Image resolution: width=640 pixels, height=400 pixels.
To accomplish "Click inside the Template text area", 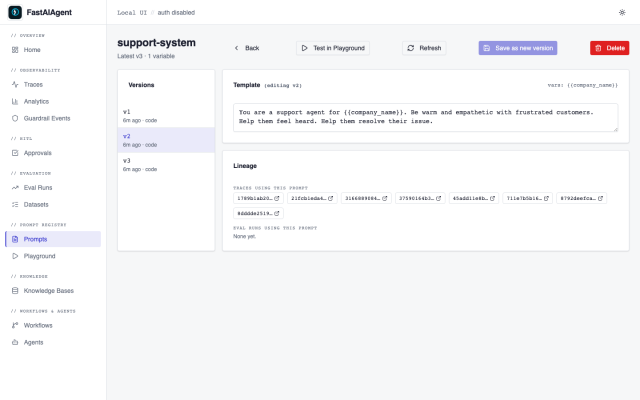I will pyautogui.click(x=425, y=117).
